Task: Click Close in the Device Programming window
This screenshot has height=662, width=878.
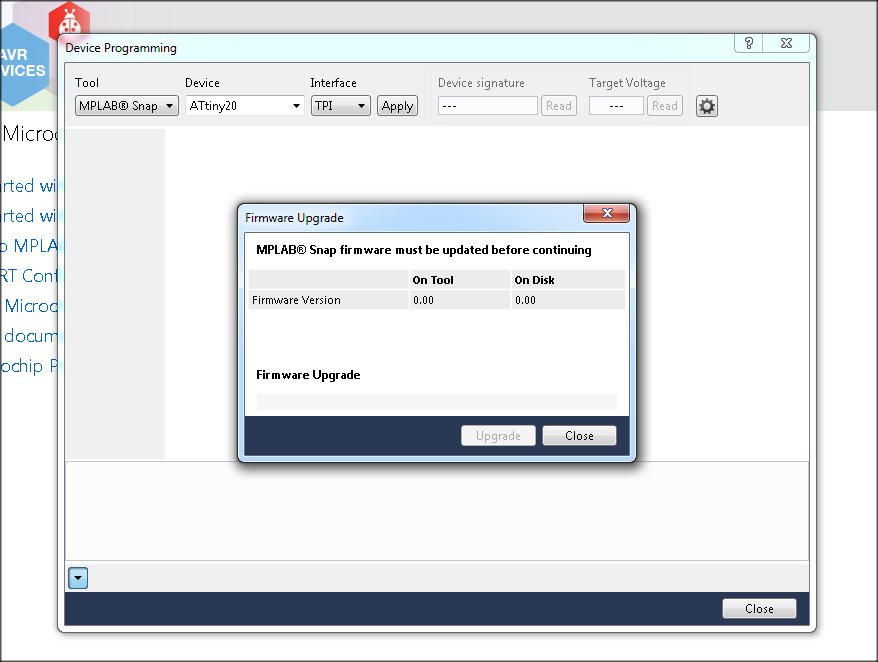Action: coord(759,609)
